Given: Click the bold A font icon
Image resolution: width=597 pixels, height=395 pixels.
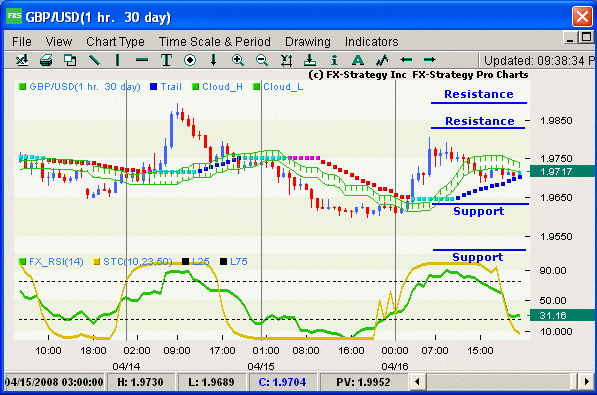Looking at the screenshot, I should point(358,60).
